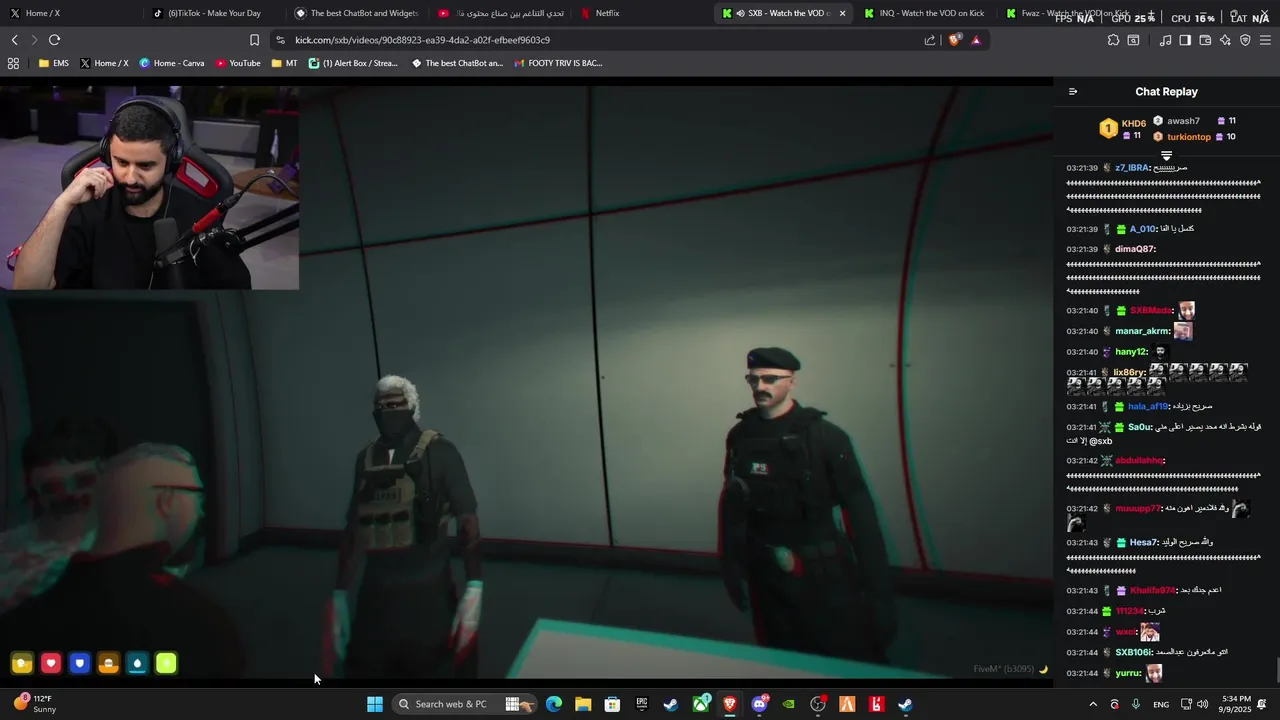
Task: Open the Windows Start menu
Action: [375, 704]
